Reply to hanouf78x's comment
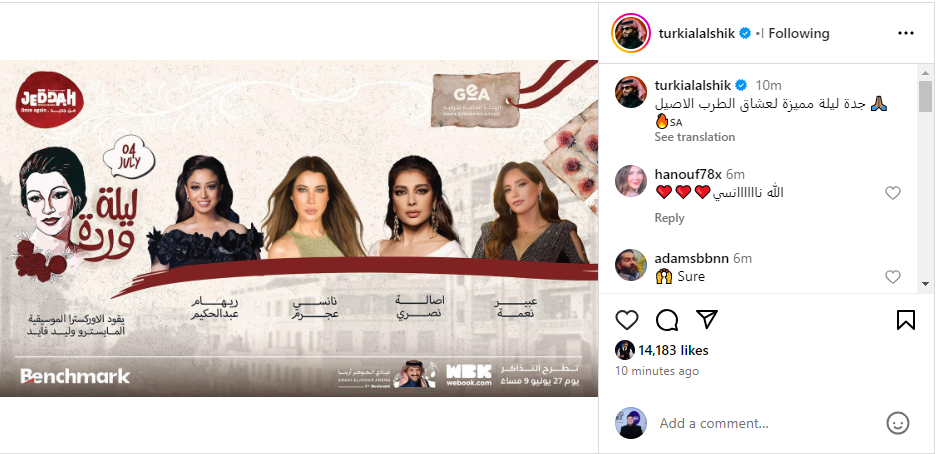Screen dimensions: 936x454 (x=669, y=218)
